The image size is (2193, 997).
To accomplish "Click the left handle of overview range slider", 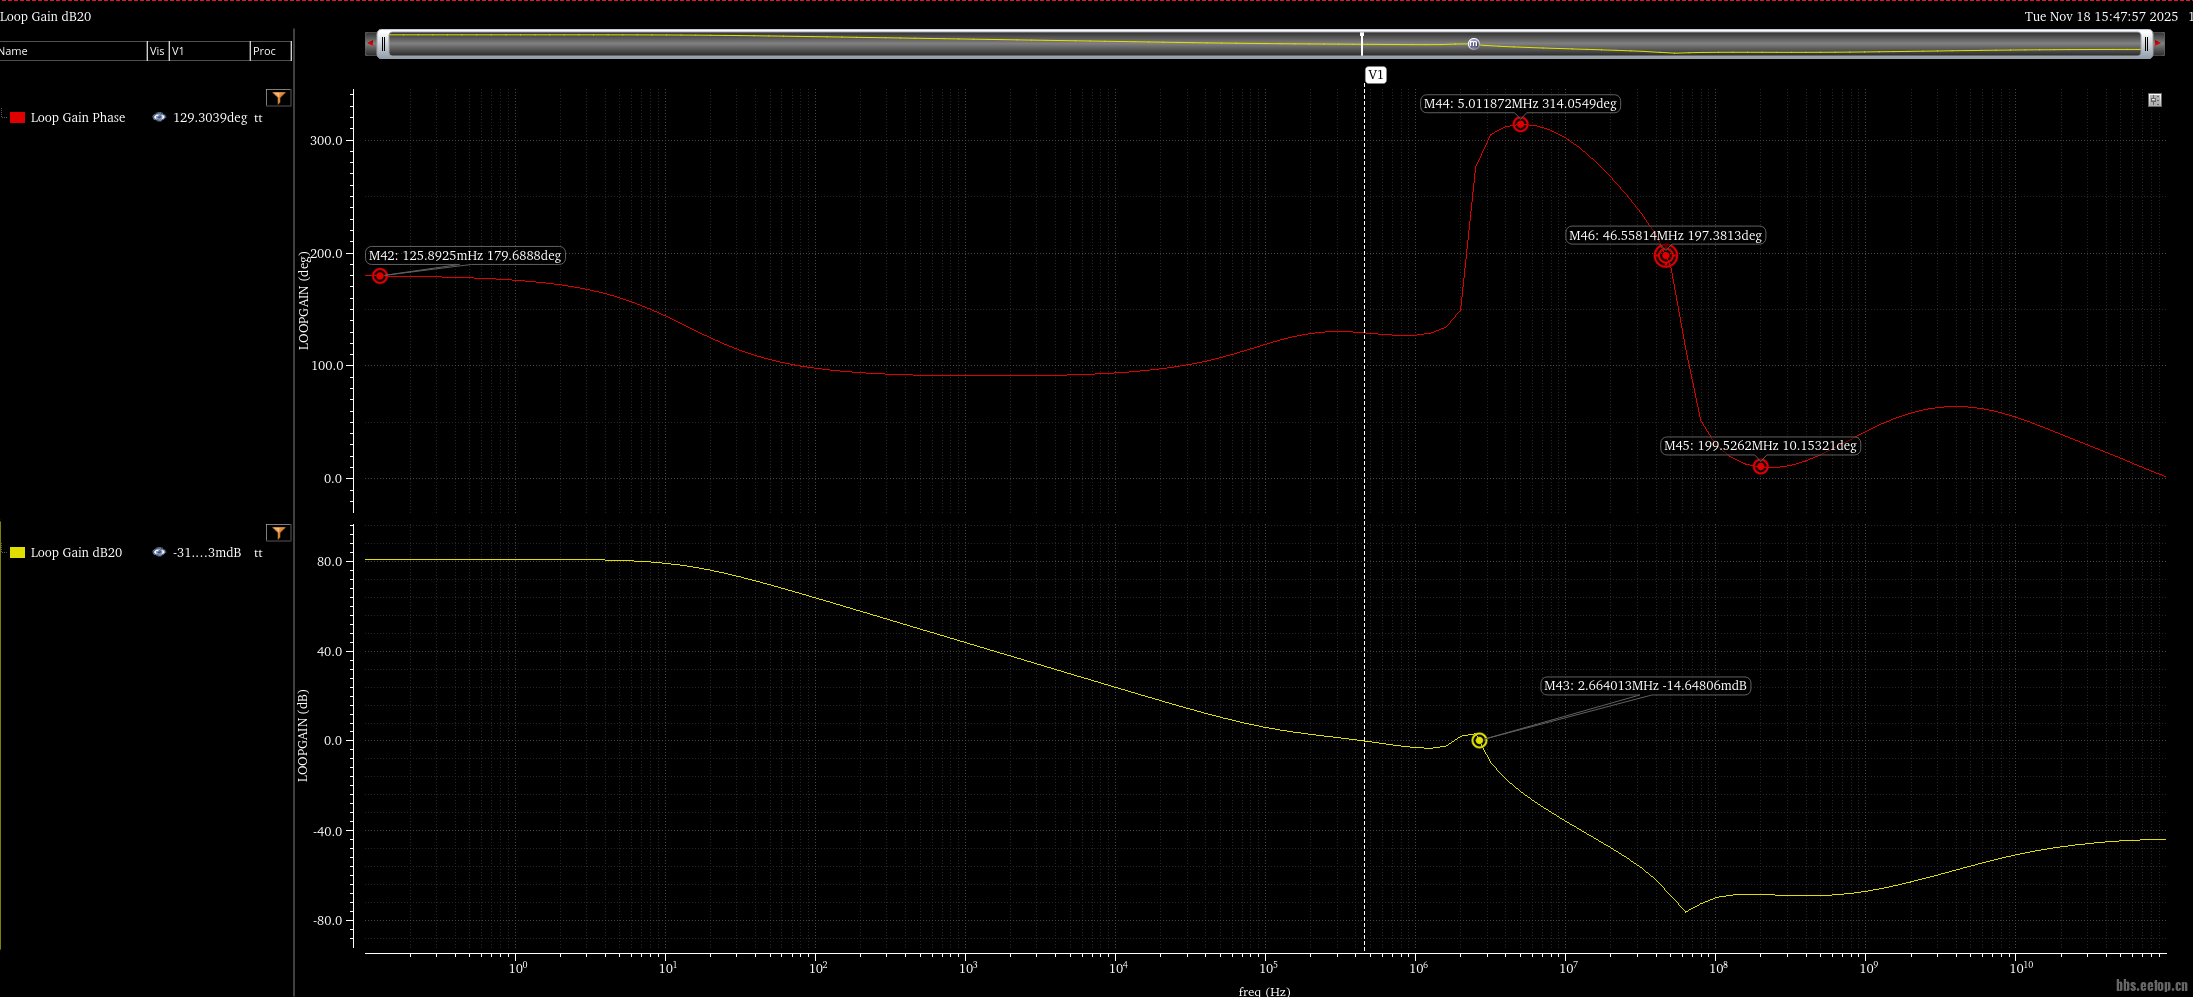I will 383,44.
